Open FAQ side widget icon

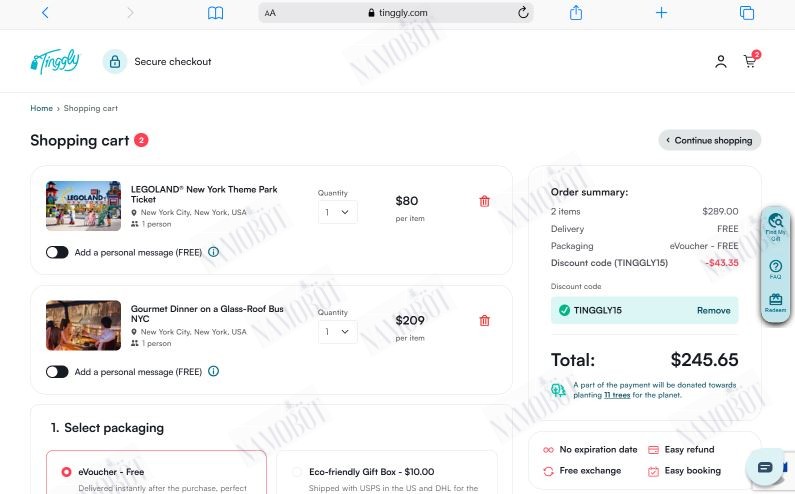tap(775, 269)
